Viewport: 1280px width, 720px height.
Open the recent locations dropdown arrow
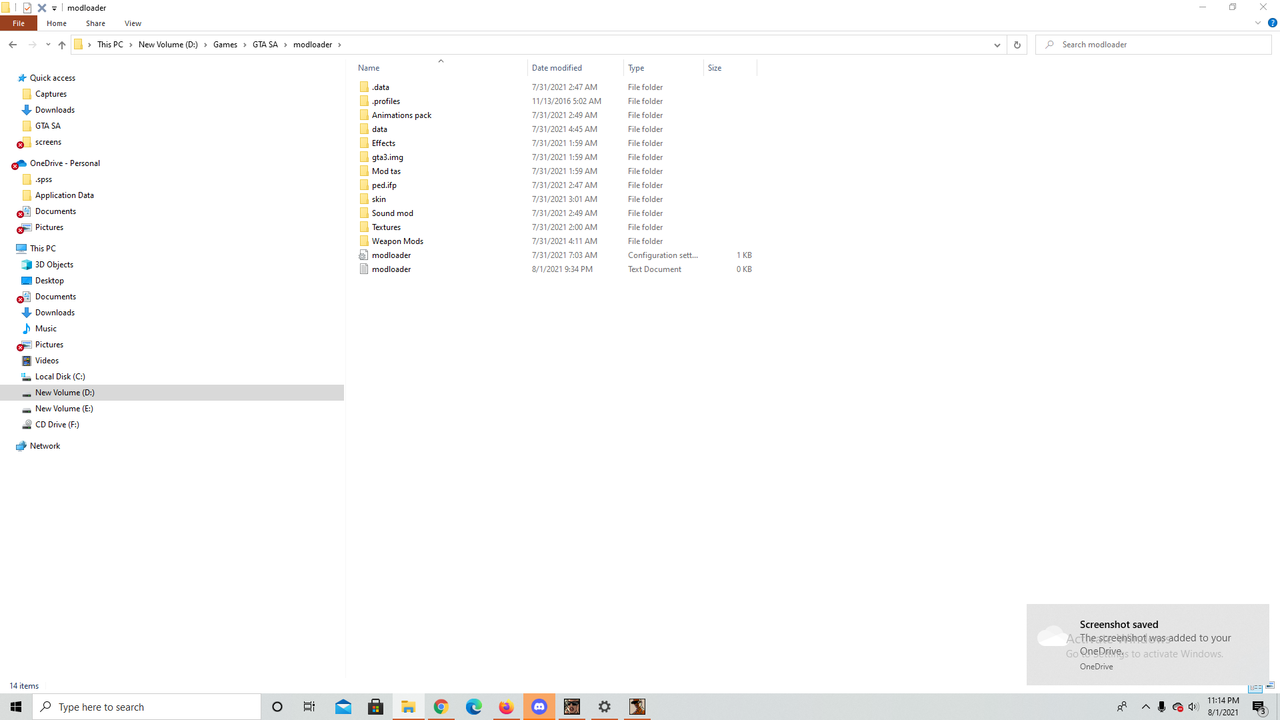click(48, 45)
